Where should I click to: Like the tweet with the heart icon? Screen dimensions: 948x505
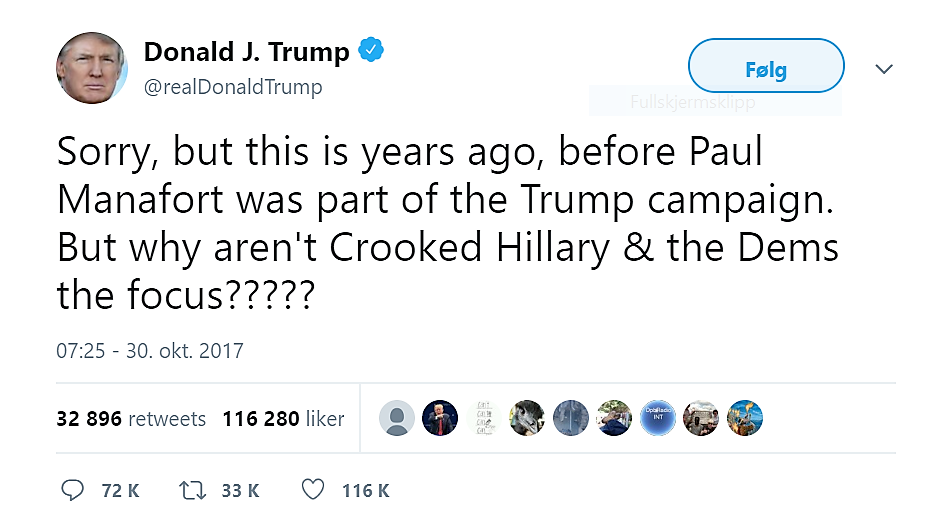[313, 489]
